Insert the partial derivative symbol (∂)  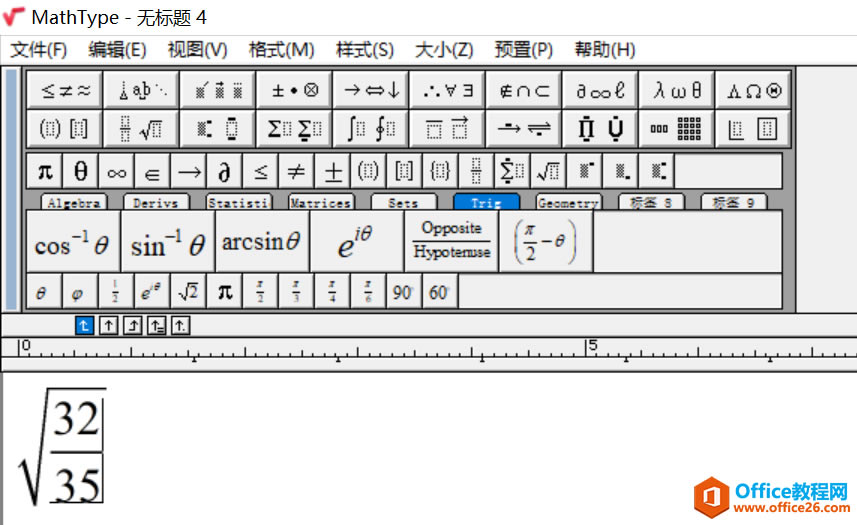pyautogui.click(x=224, y=172)
